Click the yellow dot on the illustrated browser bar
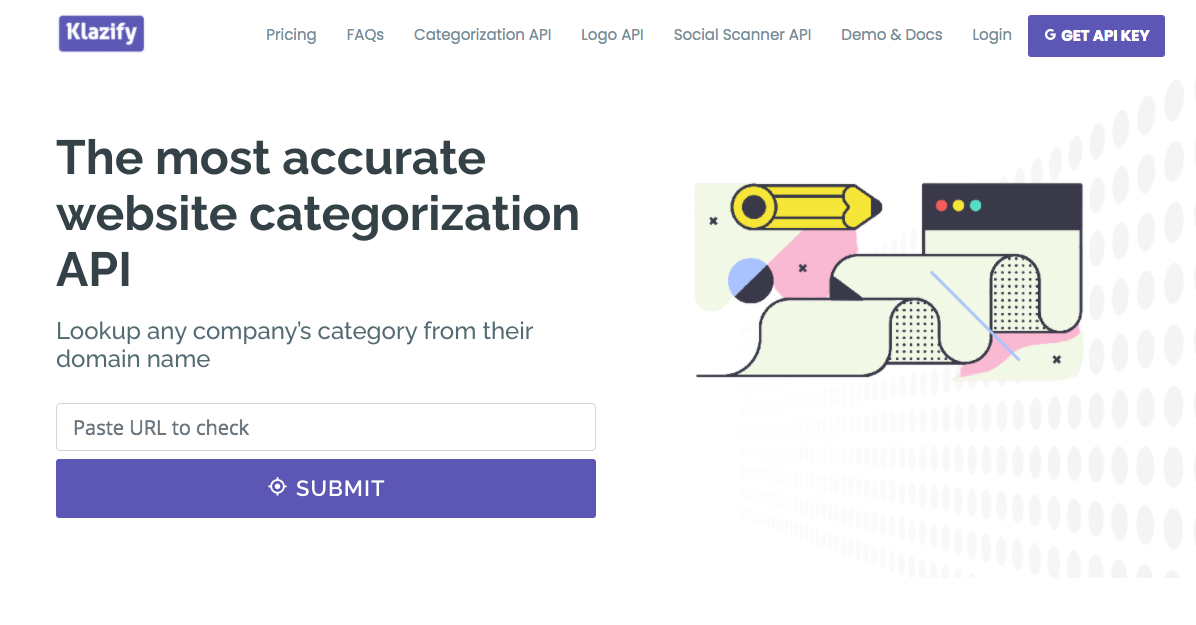This screenshot has height=625, width=1196. tap(958, 205)
